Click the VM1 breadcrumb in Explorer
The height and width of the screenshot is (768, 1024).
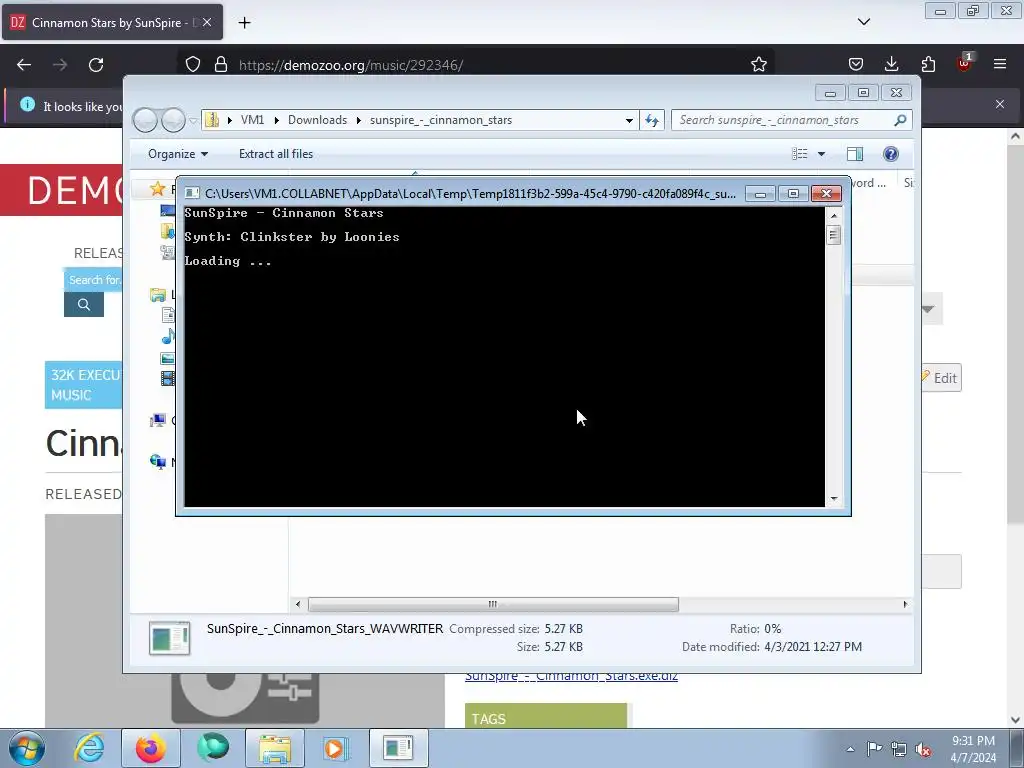click(x=252, y=120)
